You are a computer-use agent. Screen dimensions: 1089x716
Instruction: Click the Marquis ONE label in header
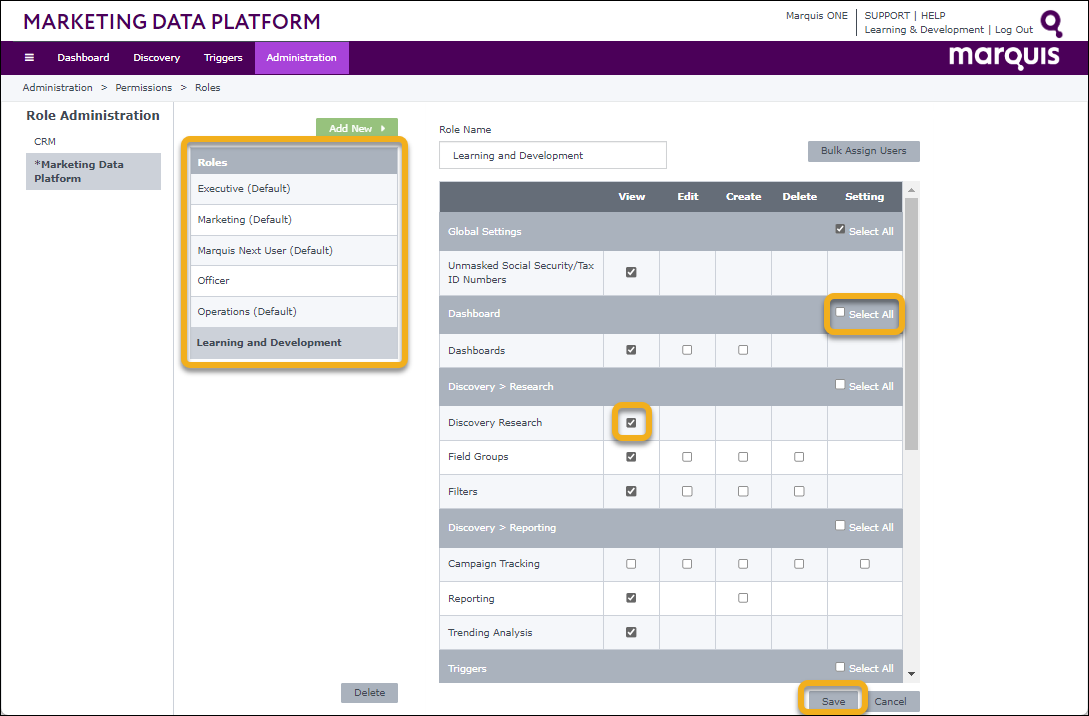817,15
